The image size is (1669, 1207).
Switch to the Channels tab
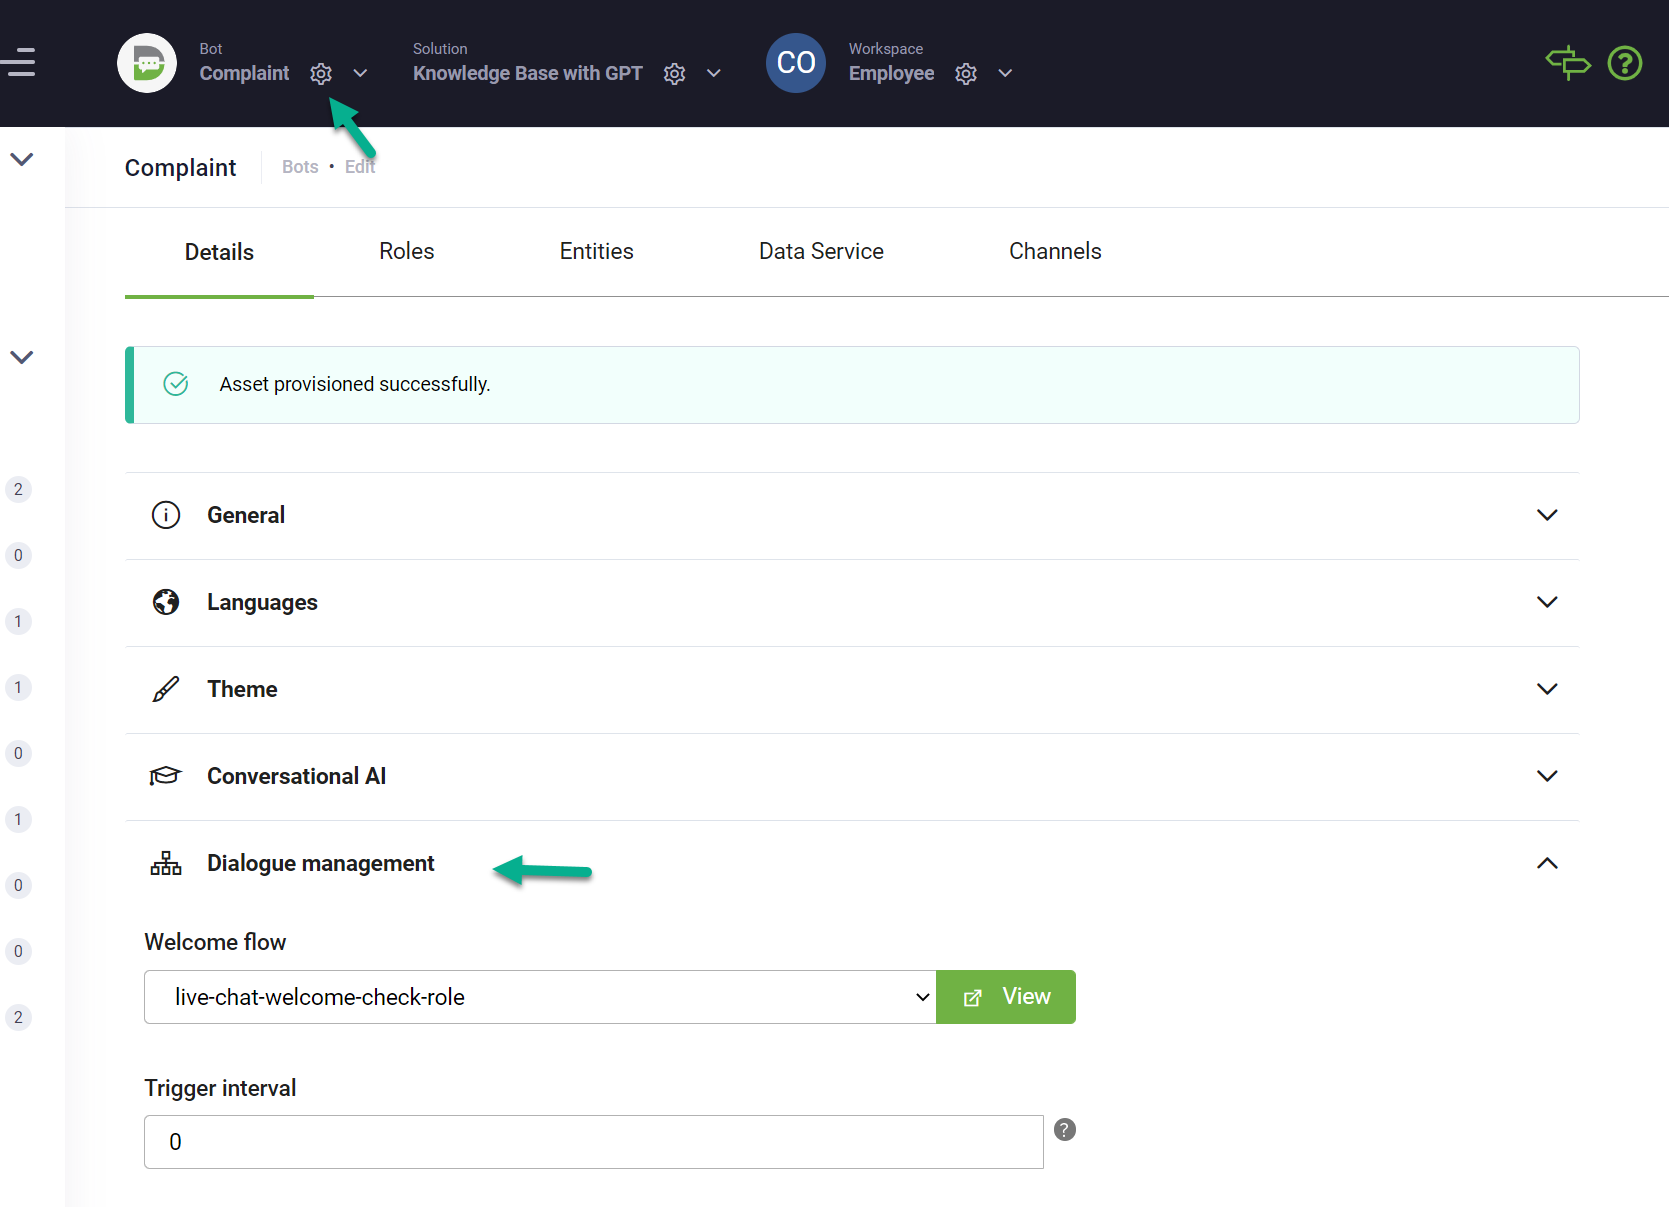tap(1055, 252)
